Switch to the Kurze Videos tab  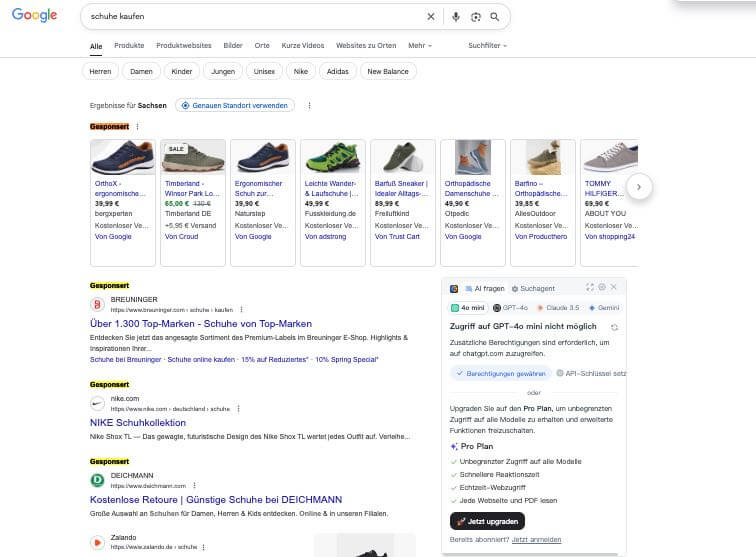(303, 45)
